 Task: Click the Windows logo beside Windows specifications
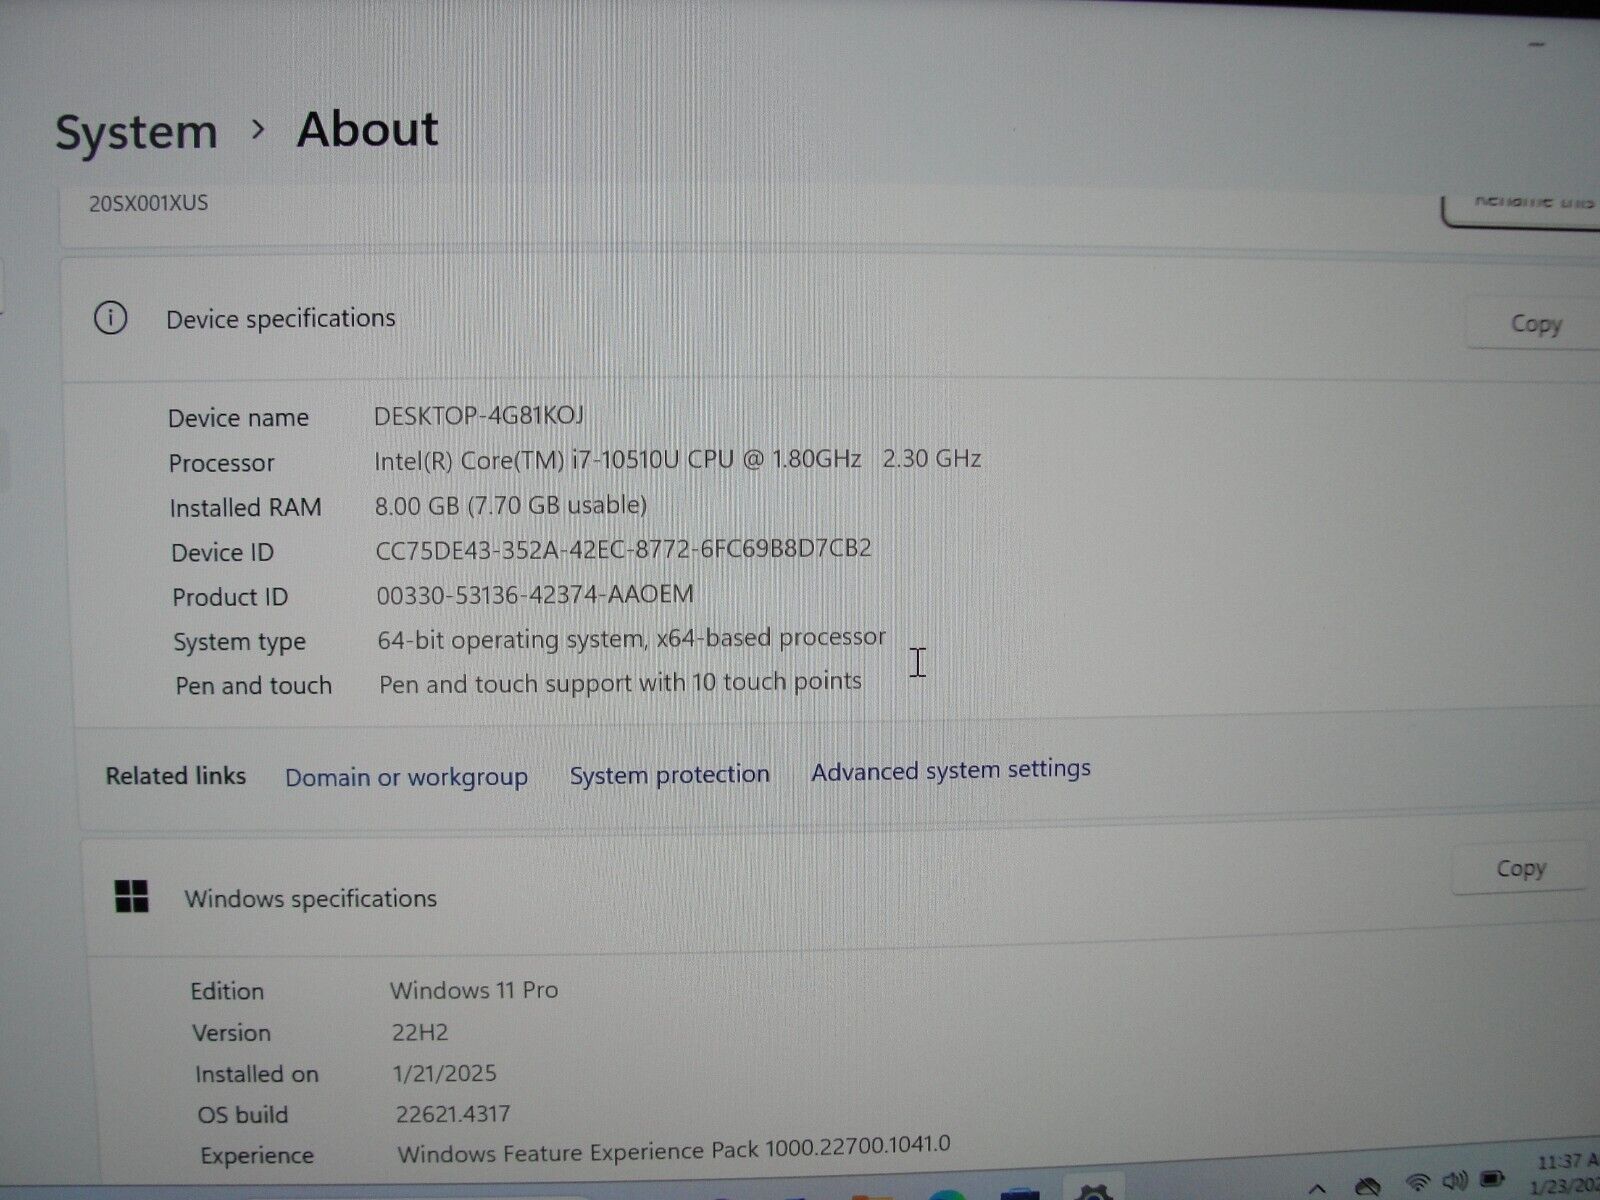tap(132, 897)
